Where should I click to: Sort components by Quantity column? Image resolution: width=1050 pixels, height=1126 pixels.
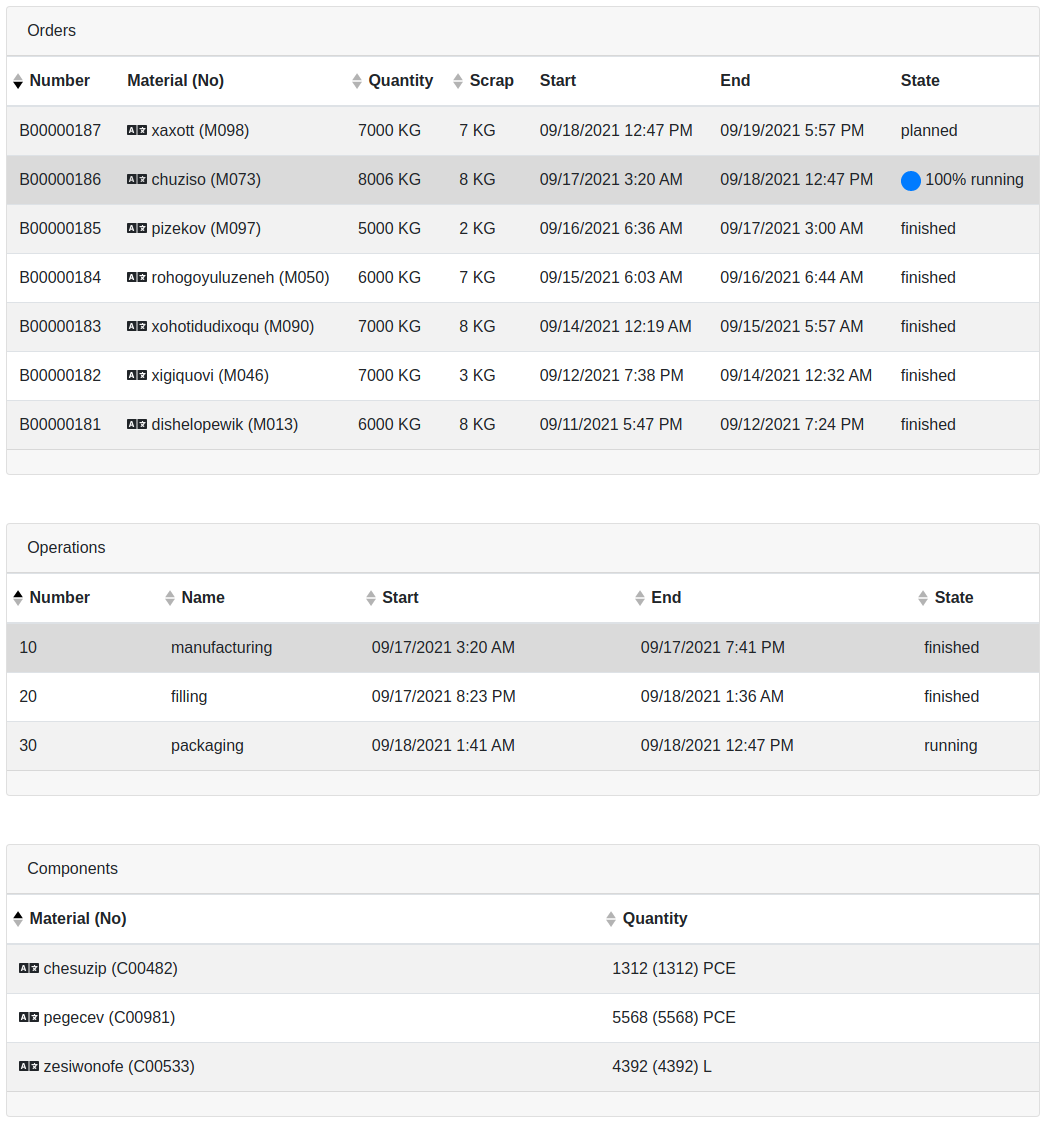click(x=654, y=919)
